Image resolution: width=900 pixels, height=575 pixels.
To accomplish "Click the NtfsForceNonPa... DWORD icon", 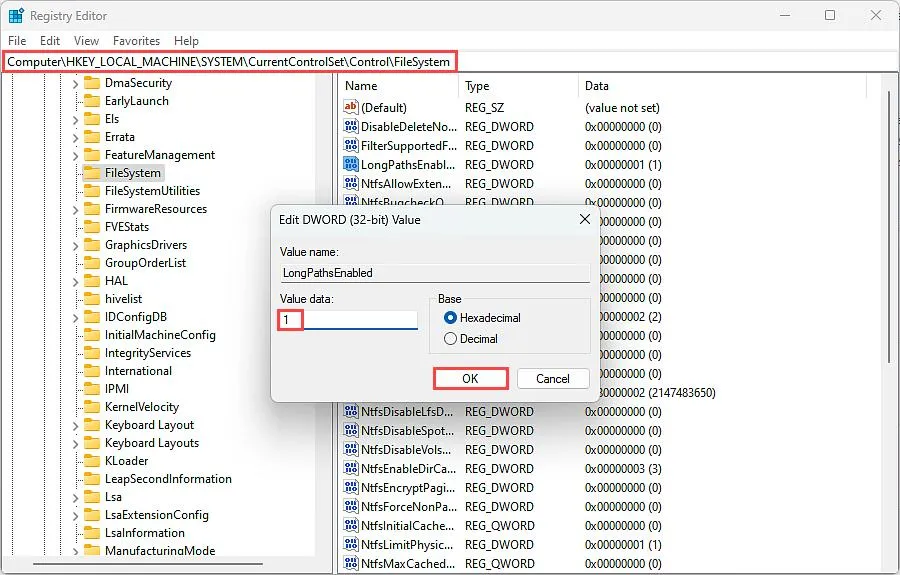I will 350,506.
